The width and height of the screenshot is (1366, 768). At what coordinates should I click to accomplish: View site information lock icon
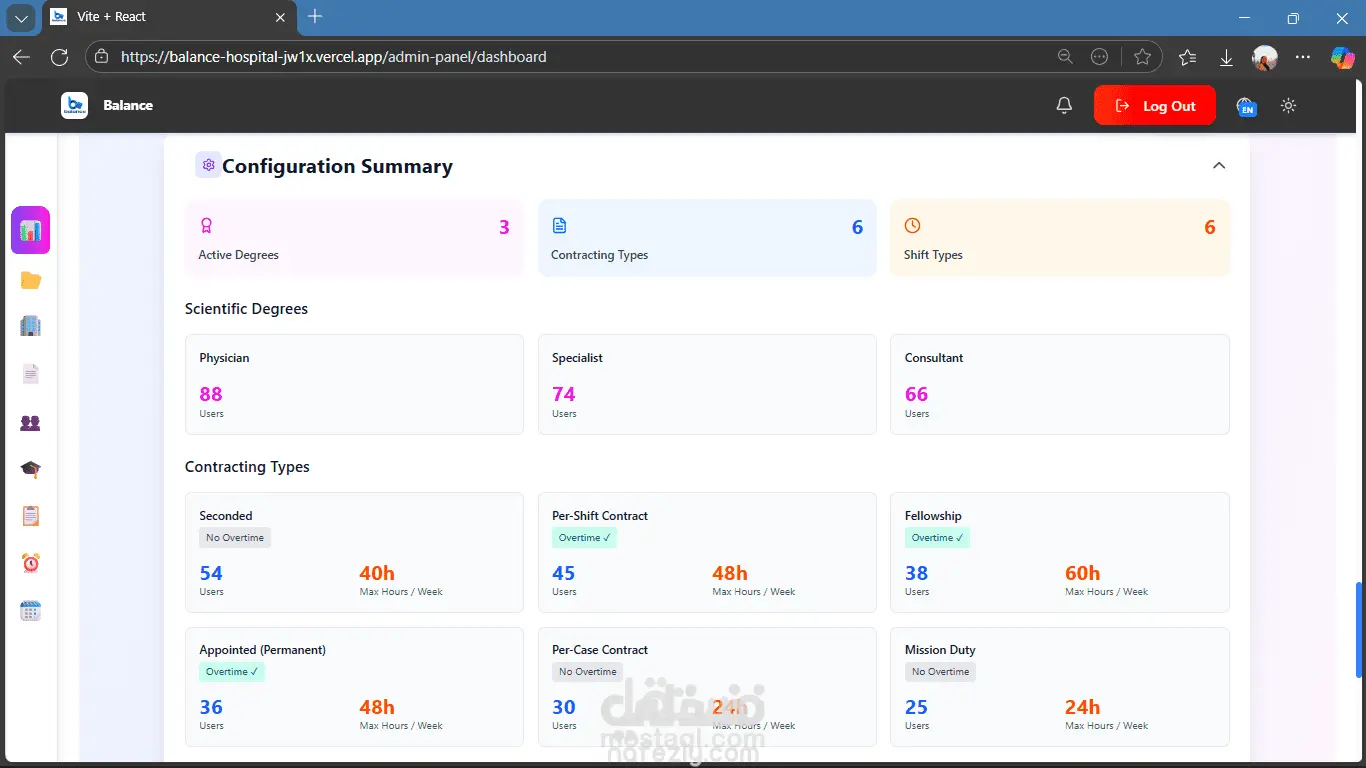pyautogui.click(x=101, y=57)
